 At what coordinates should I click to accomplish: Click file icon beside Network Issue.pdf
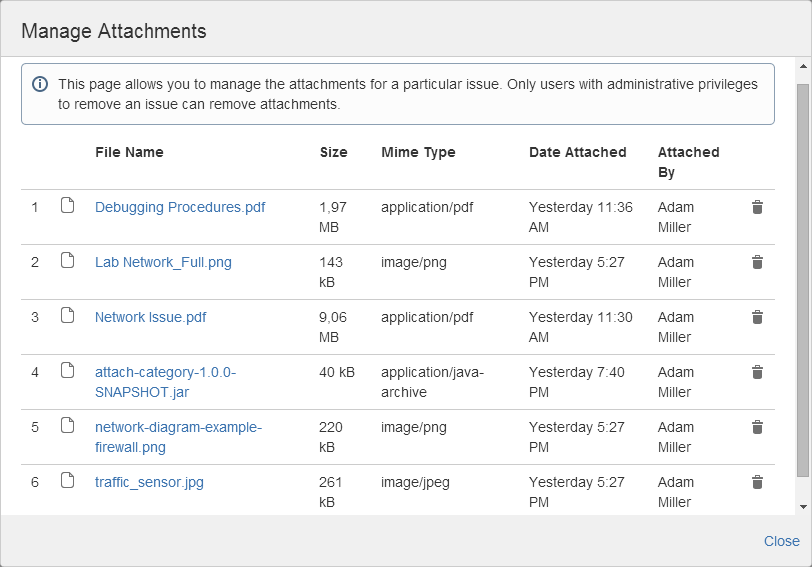67,316
